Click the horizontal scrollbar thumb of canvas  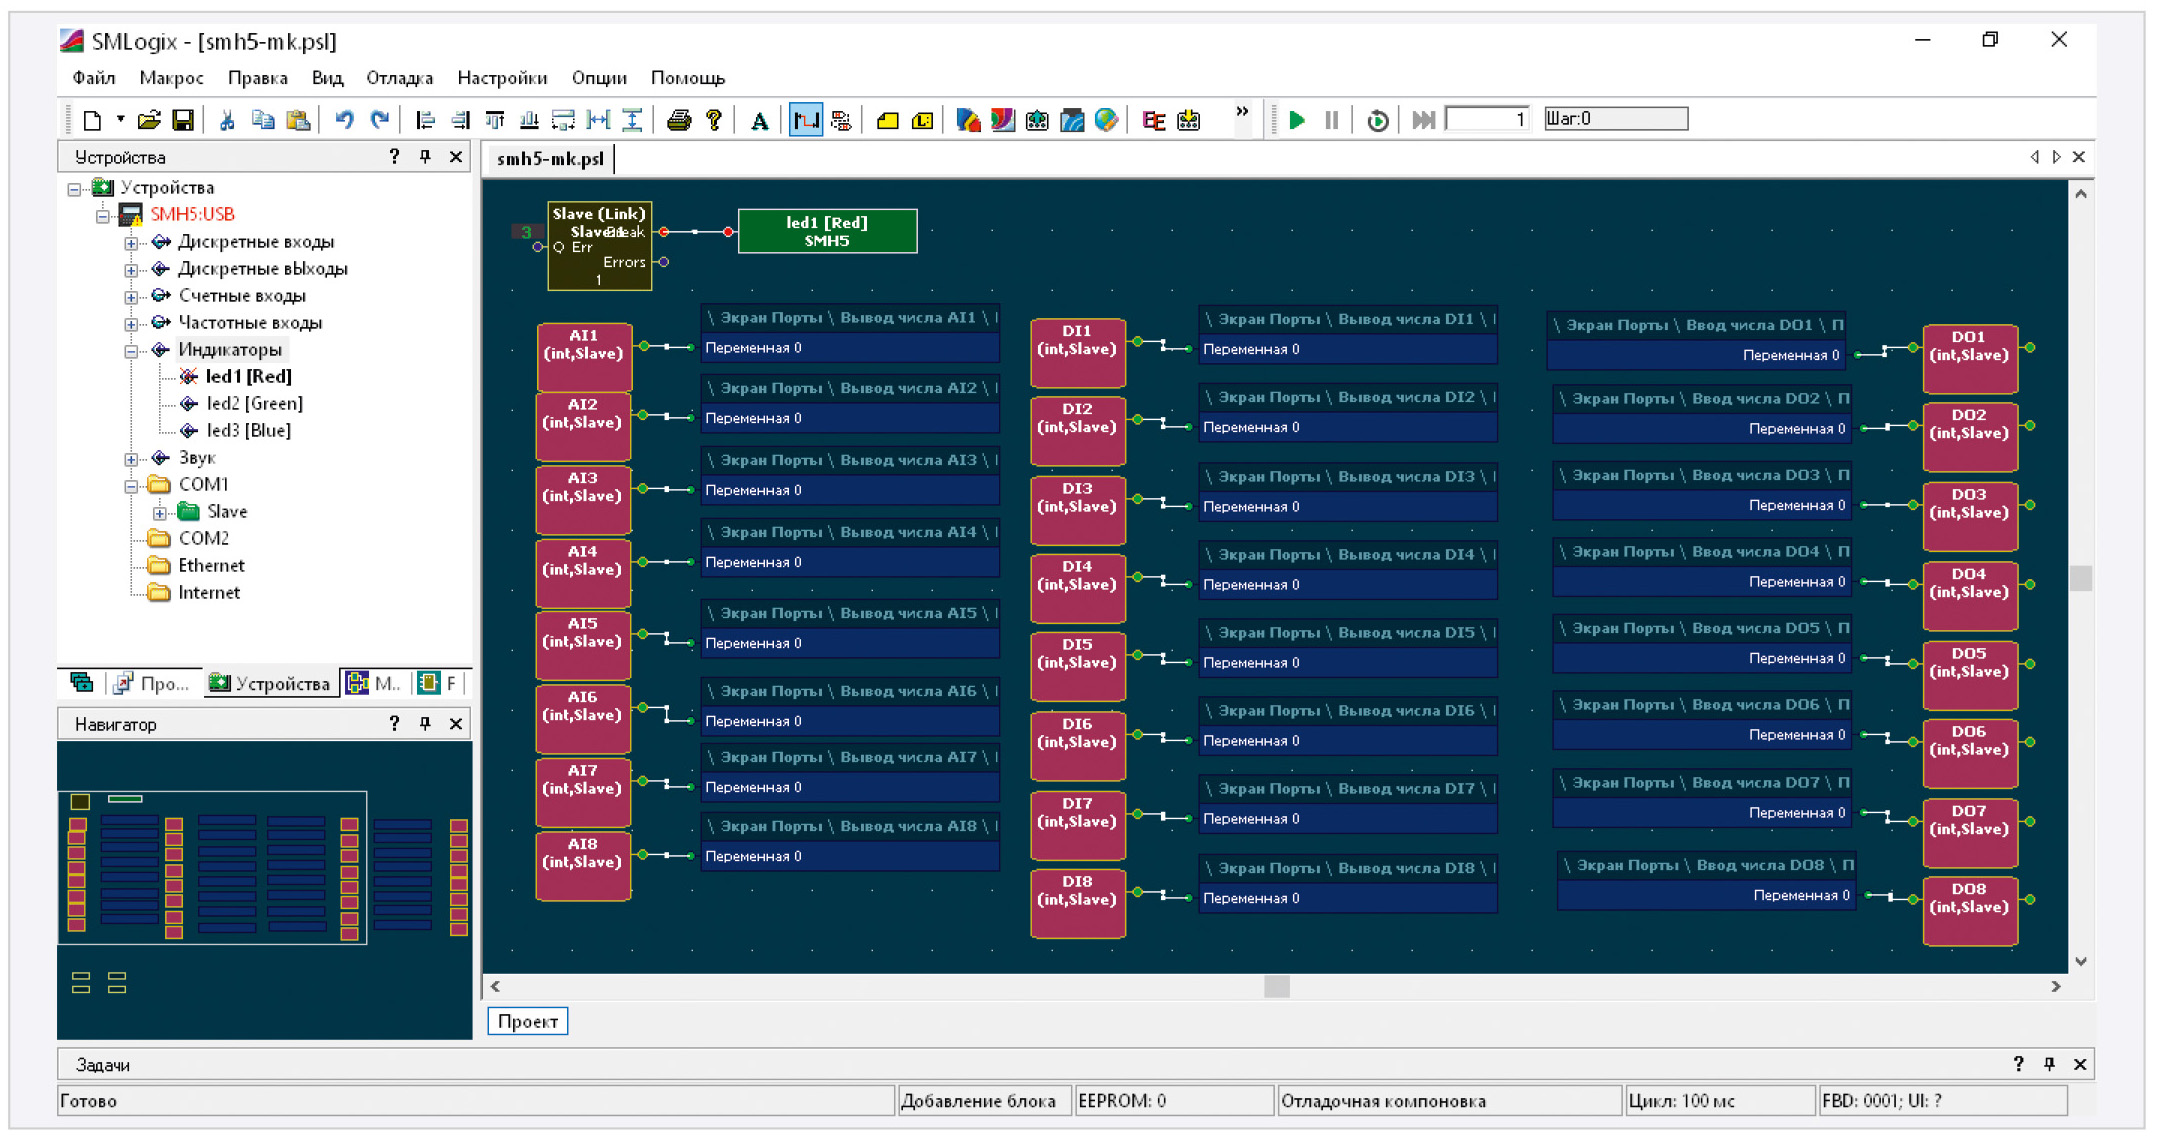(1276, 986)
